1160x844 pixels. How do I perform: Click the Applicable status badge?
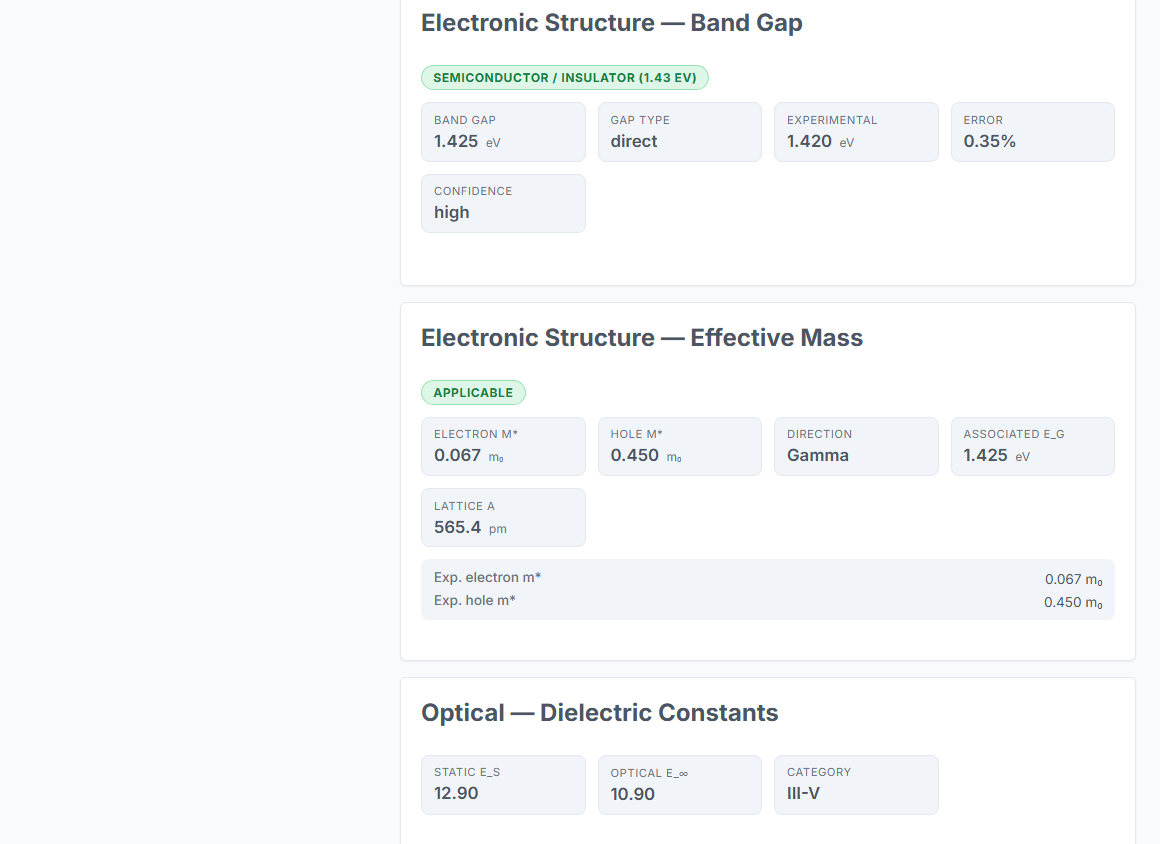point(473,393)
